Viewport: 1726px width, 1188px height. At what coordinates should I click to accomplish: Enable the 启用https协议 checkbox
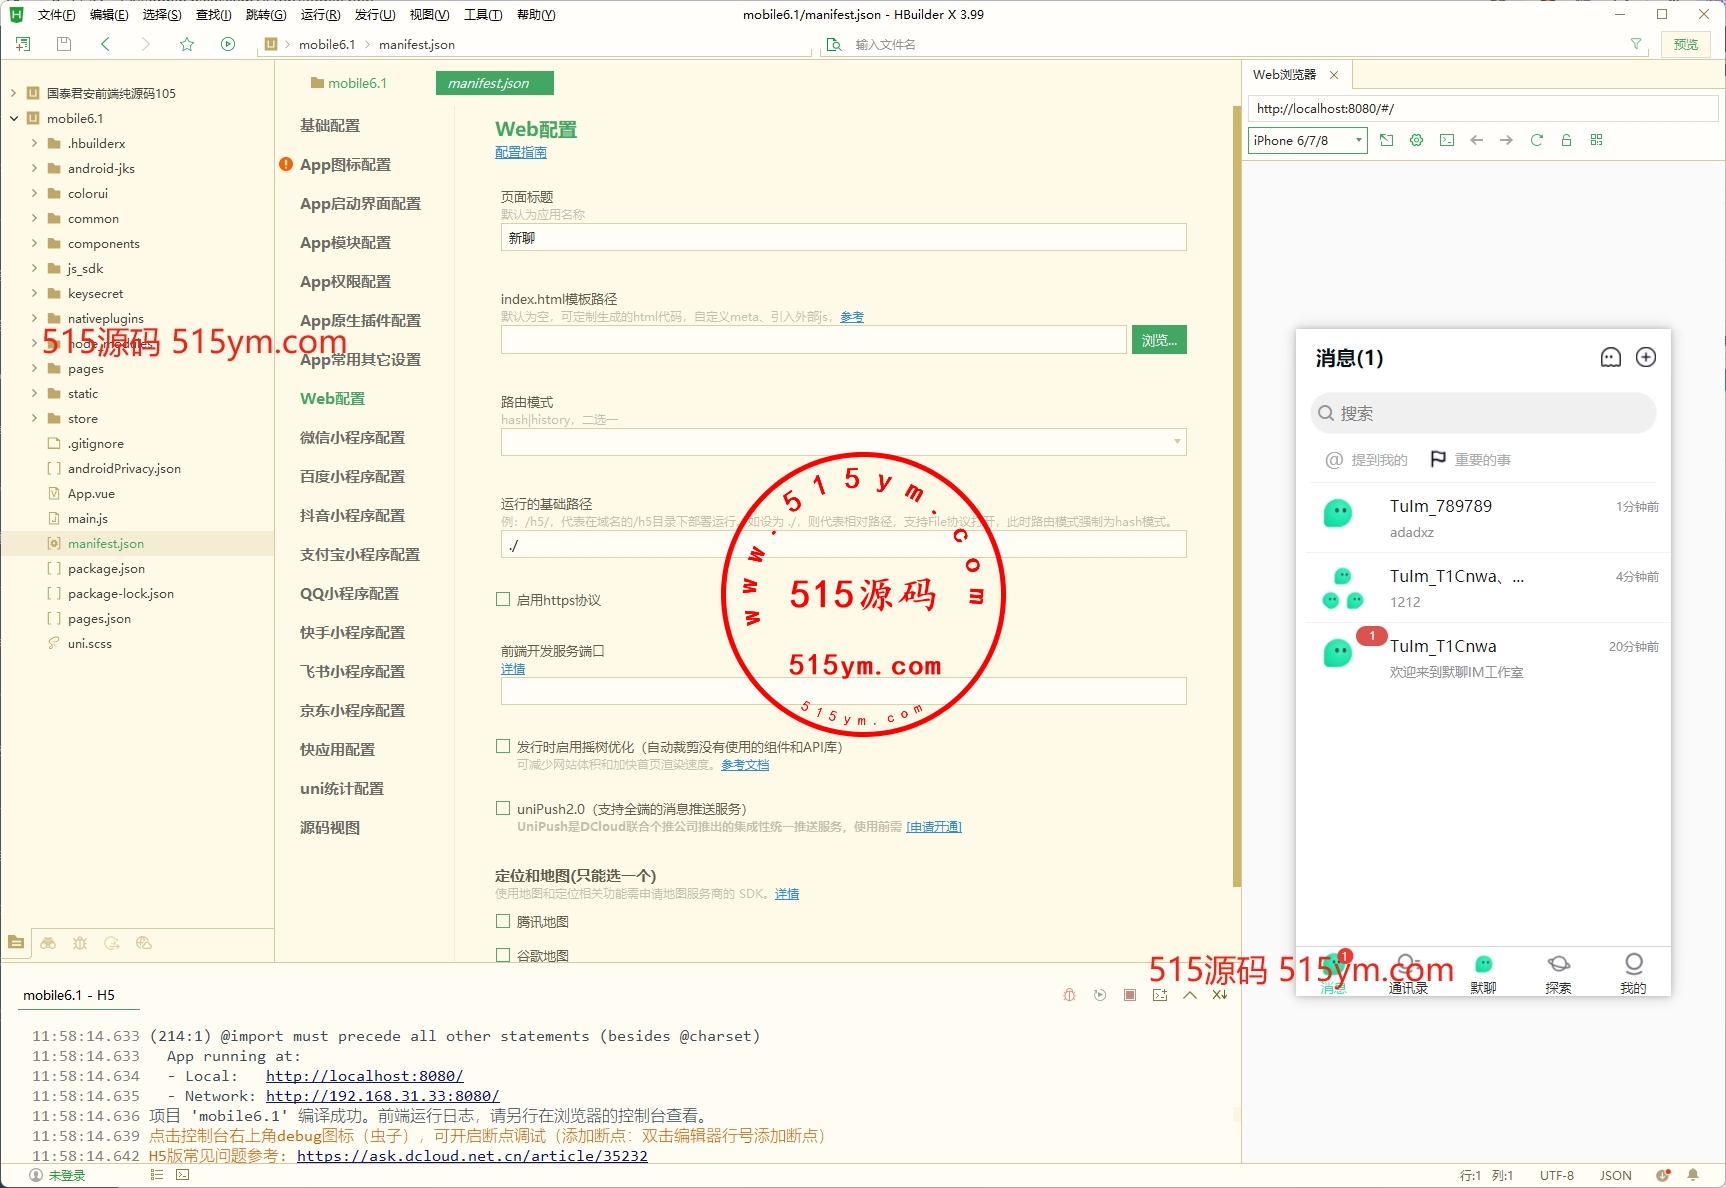pyautogui.click(x=503, y=599)
